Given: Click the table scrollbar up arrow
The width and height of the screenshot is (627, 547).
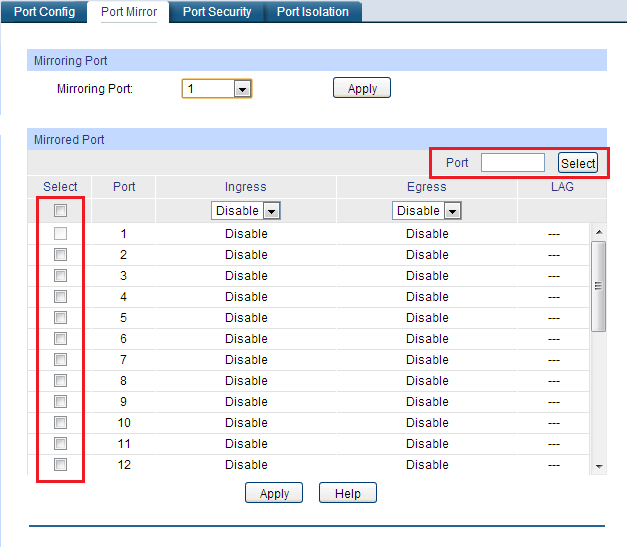Looking at the screenshot, I should click(x=599, y=232).
